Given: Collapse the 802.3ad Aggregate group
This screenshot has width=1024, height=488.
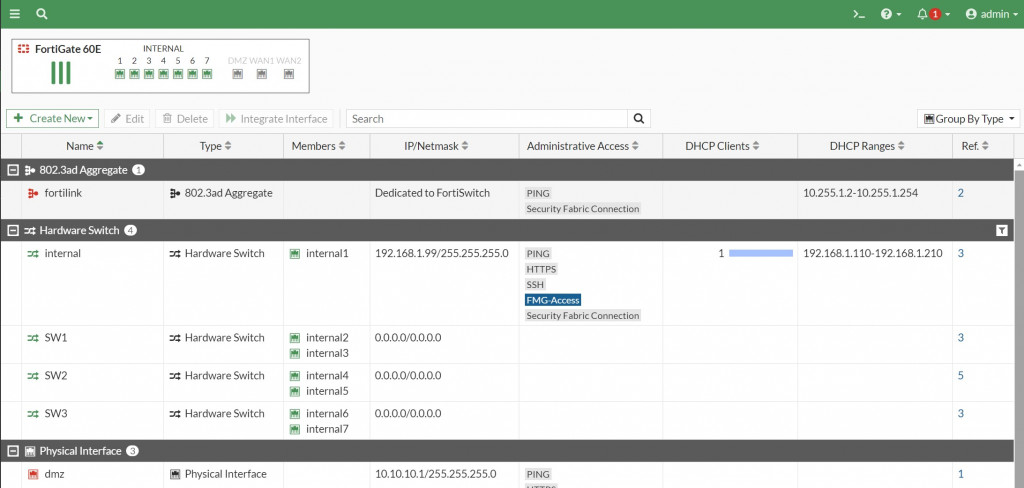Looking at the screenshot, I should tap(12, 170).
